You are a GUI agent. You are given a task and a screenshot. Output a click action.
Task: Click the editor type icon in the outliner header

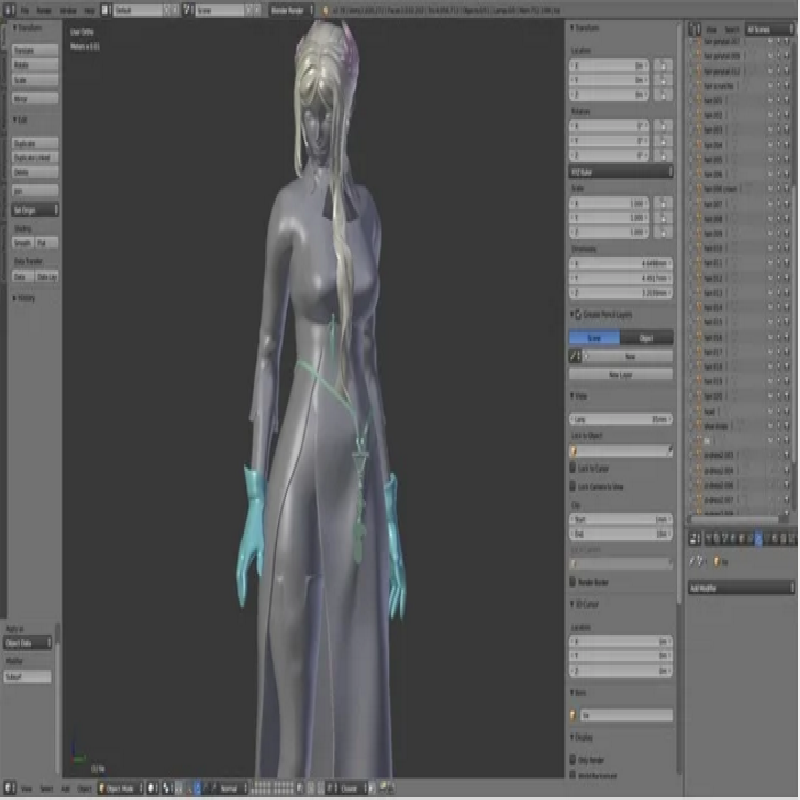pyautogui.click(x=692, y=31)
